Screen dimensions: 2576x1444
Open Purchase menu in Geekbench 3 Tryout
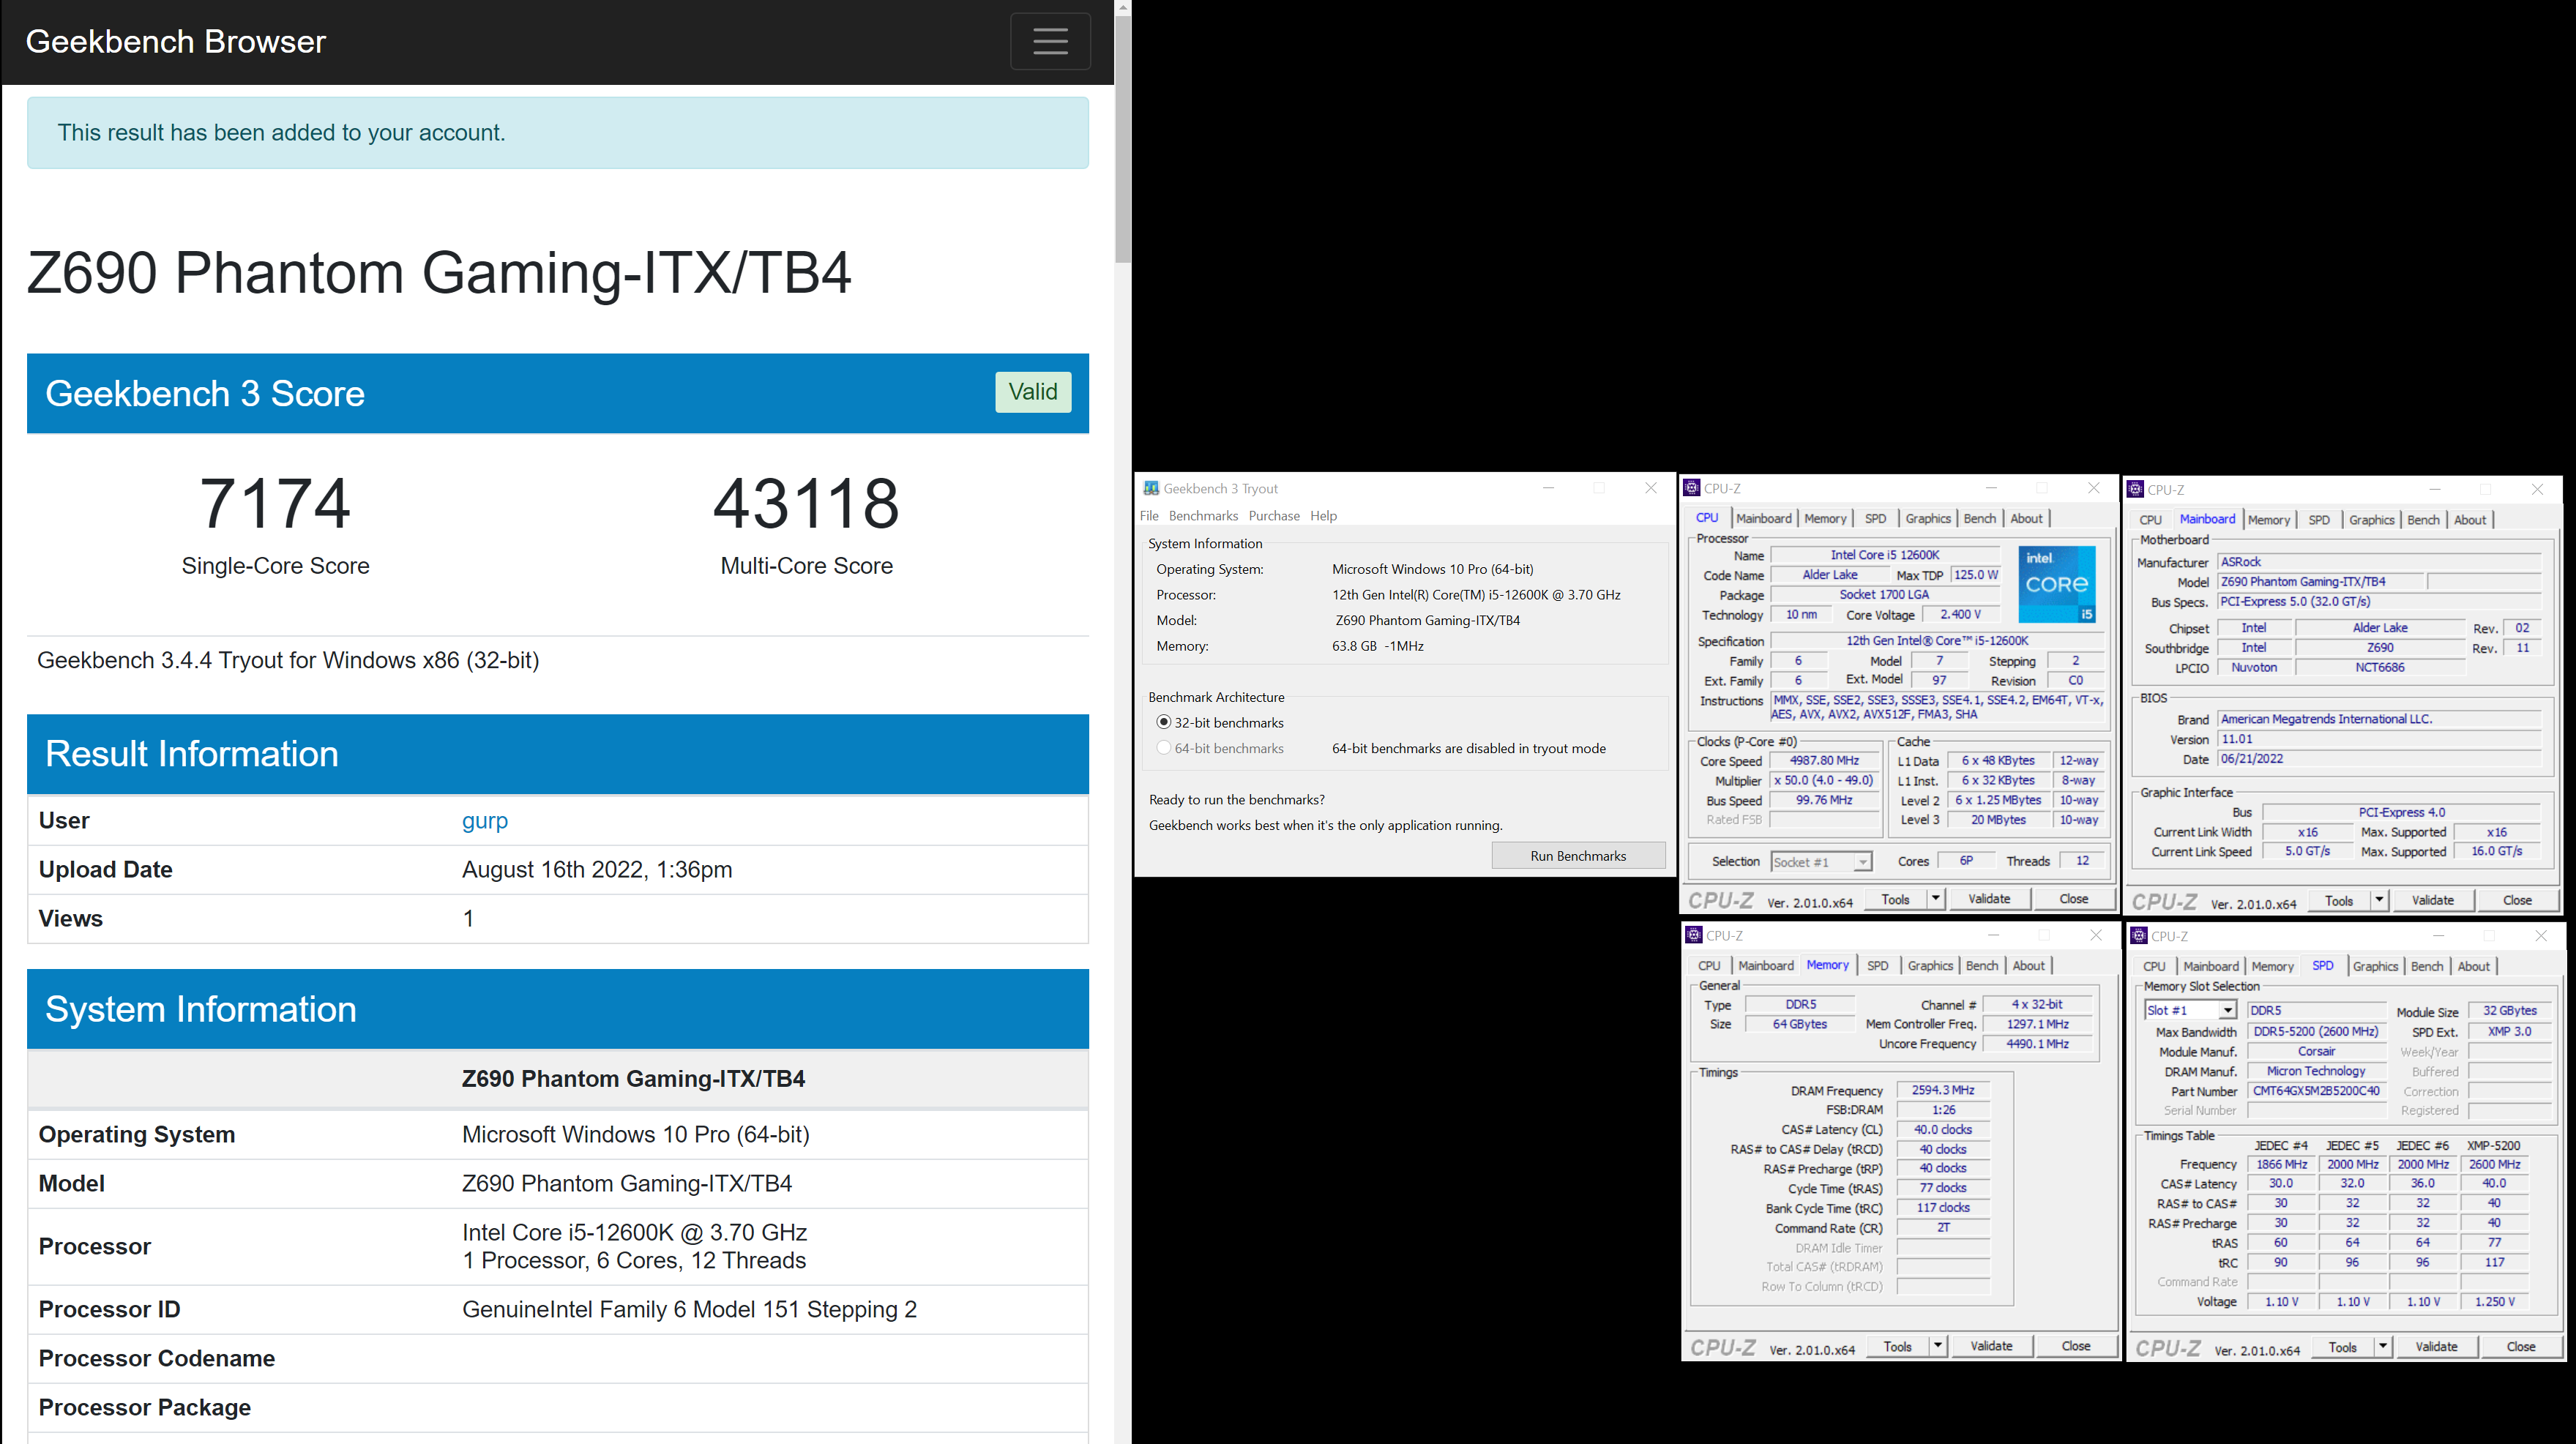point(1274,516)
